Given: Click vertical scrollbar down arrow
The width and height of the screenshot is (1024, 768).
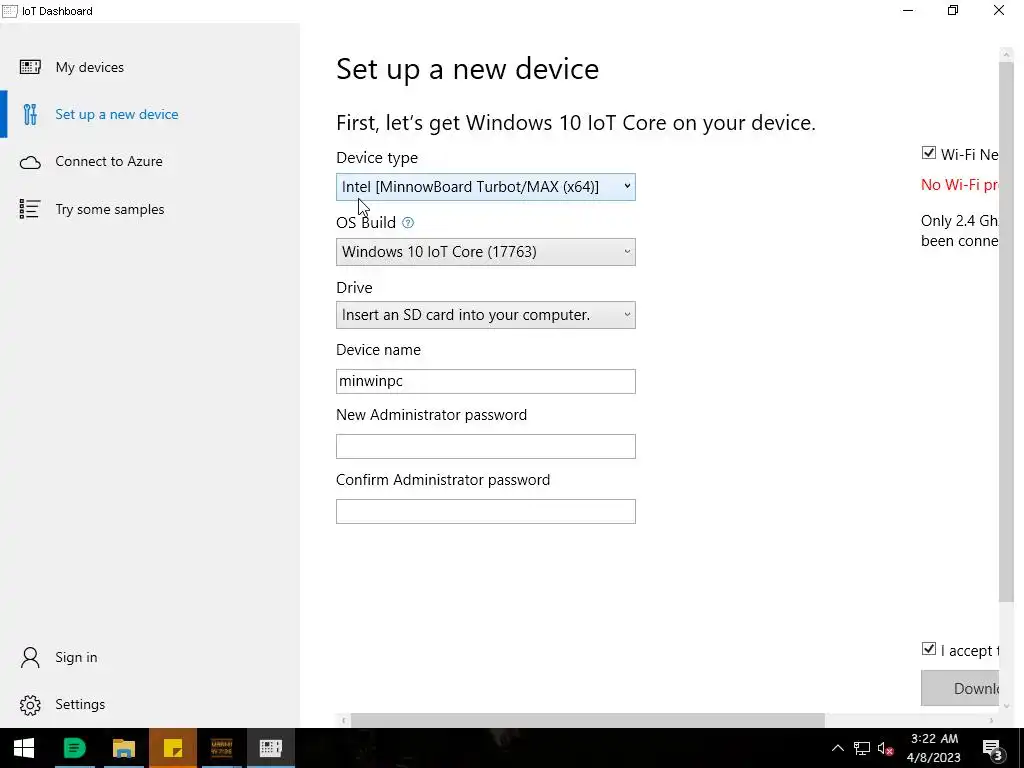Looking at the screenshot, I should click(x=1006, y=706).
